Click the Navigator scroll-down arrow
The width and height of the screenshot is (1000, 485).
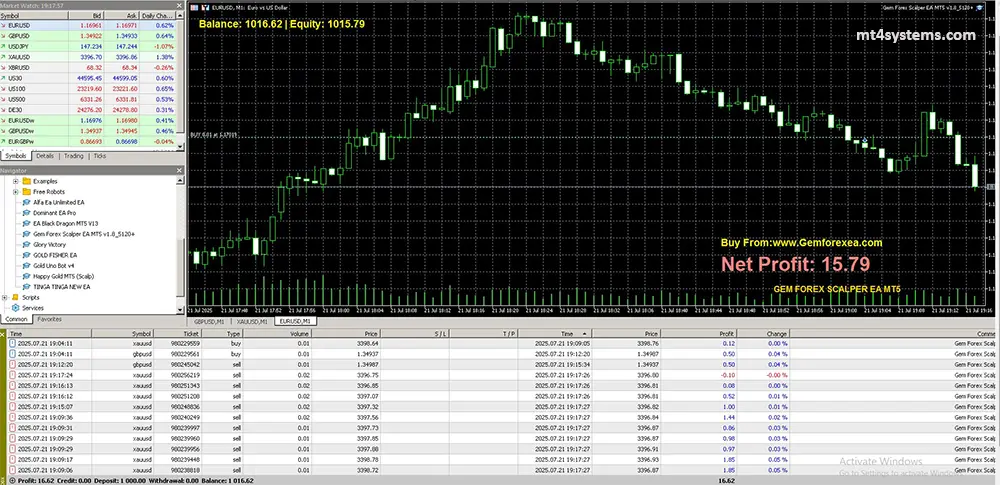pyautogui.click(x=180, y=310)
